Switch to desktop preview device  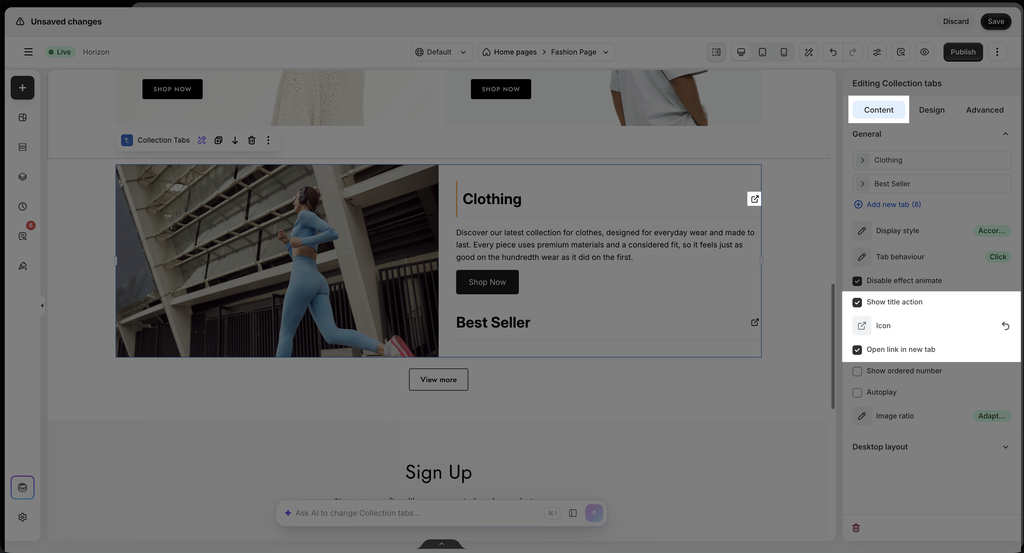[x=741, y=52]
